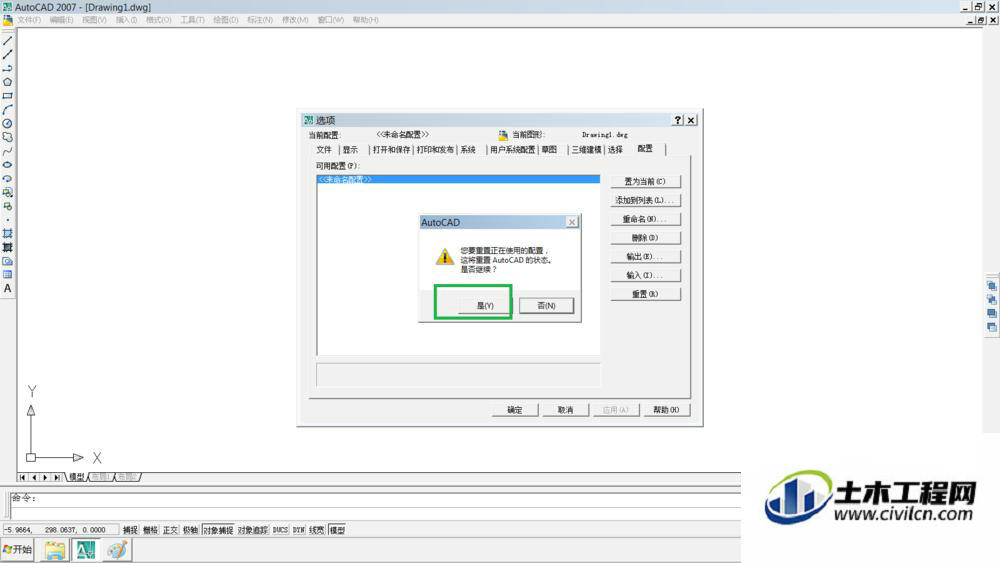Select the Table tool
The height and width of the screenshot is (563, 1000).
click(x=8, y=275)
